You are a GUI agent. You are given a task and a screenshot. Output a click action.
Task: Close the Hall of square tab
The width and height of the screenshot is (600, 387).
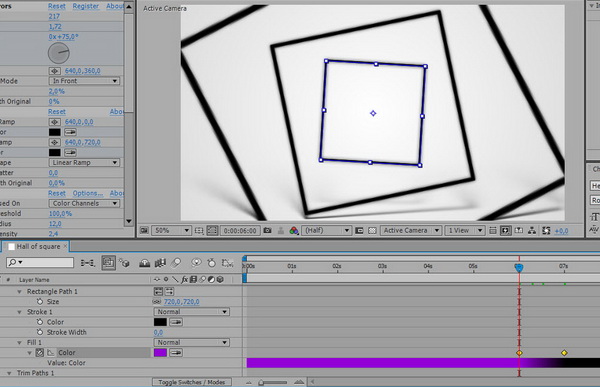[65, 246]
